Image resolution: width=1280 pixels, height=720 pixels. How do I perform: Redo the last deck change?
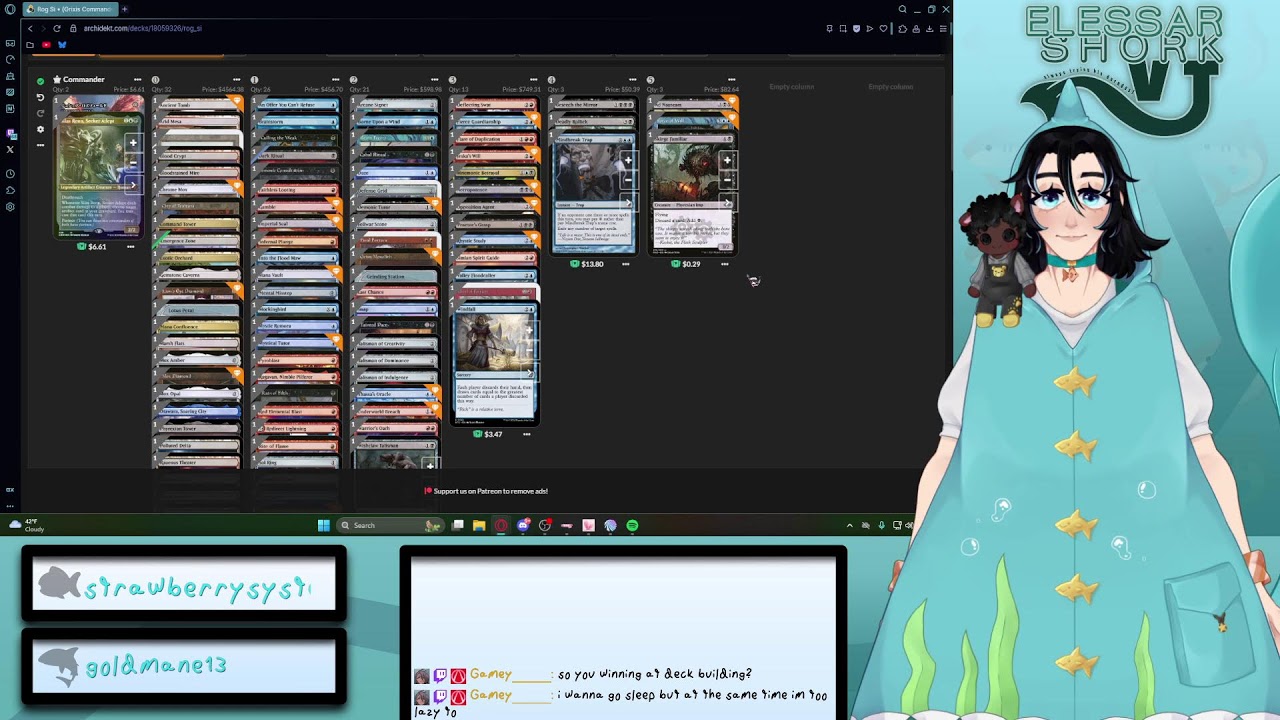click(x=40, y=113)
